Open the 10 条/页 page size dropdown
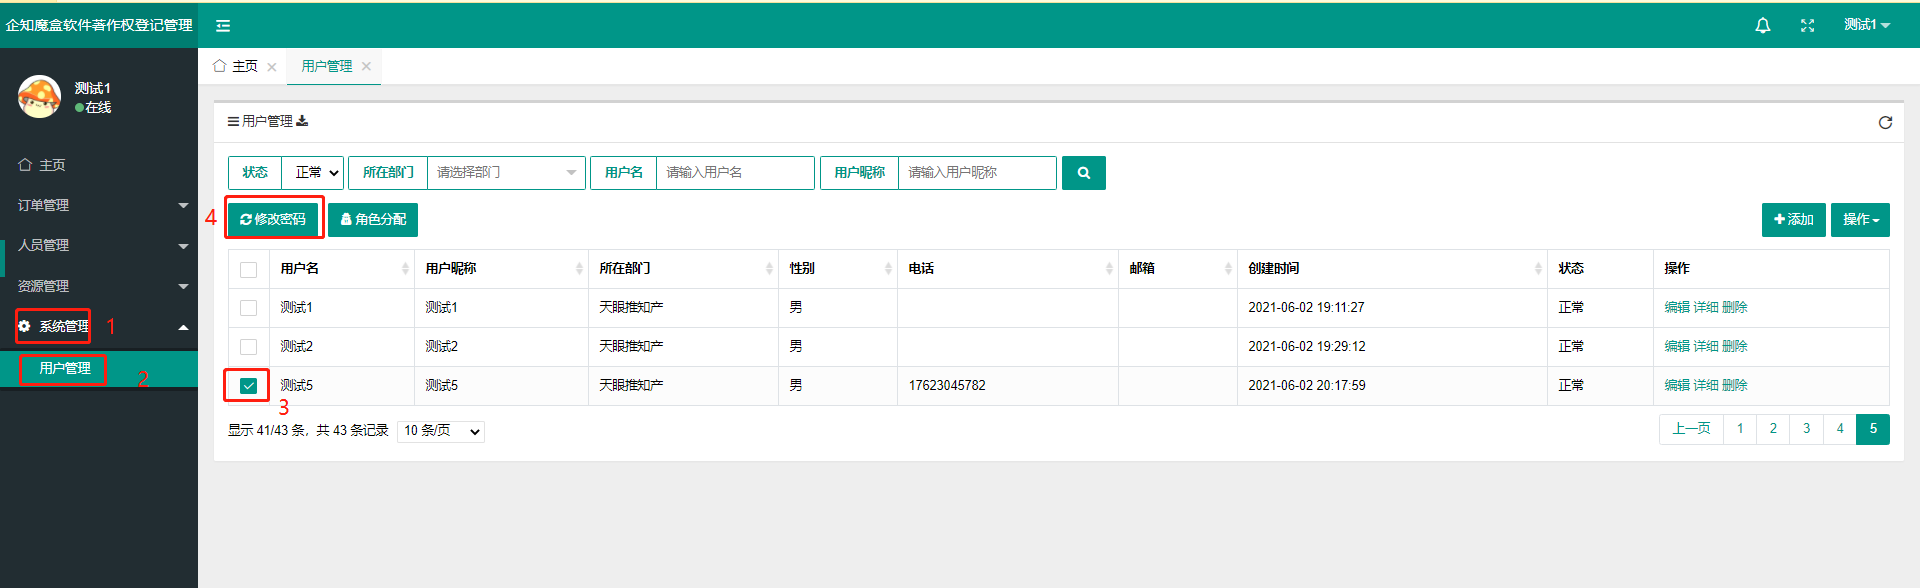 pos(441,431)
